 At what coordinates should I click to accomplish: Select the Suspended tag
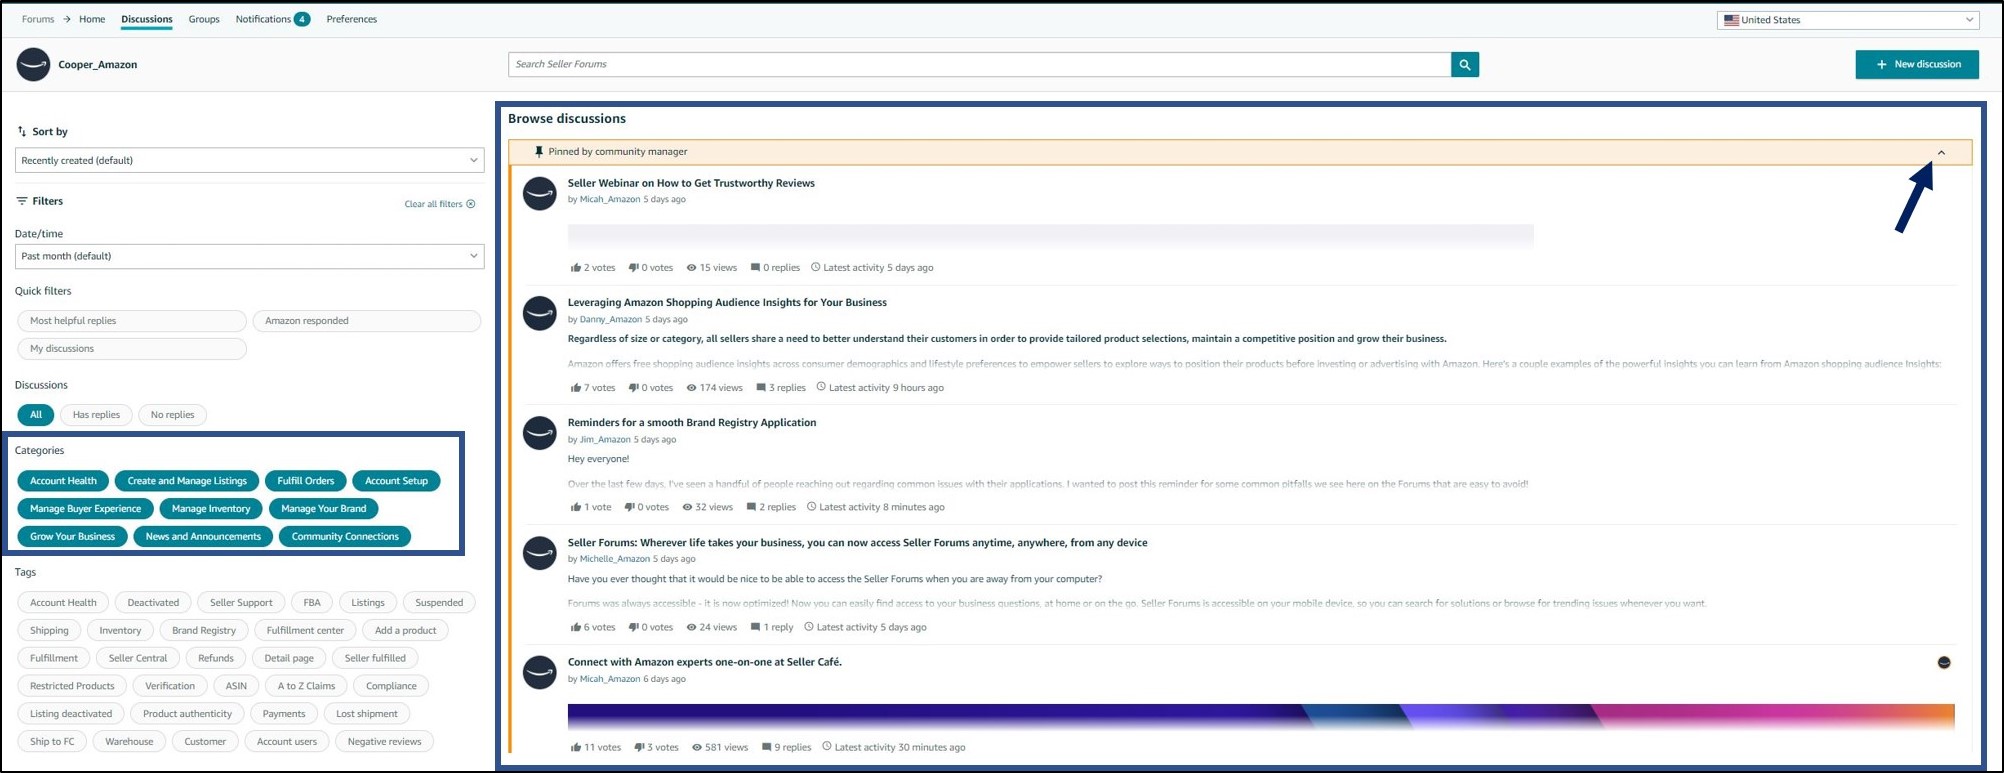439,603
